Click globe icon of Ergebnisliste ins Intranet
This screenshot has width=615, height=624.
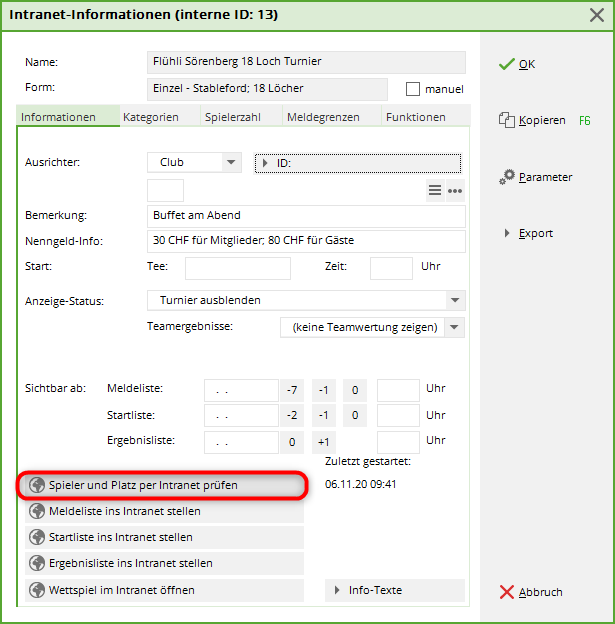[37, 564]
